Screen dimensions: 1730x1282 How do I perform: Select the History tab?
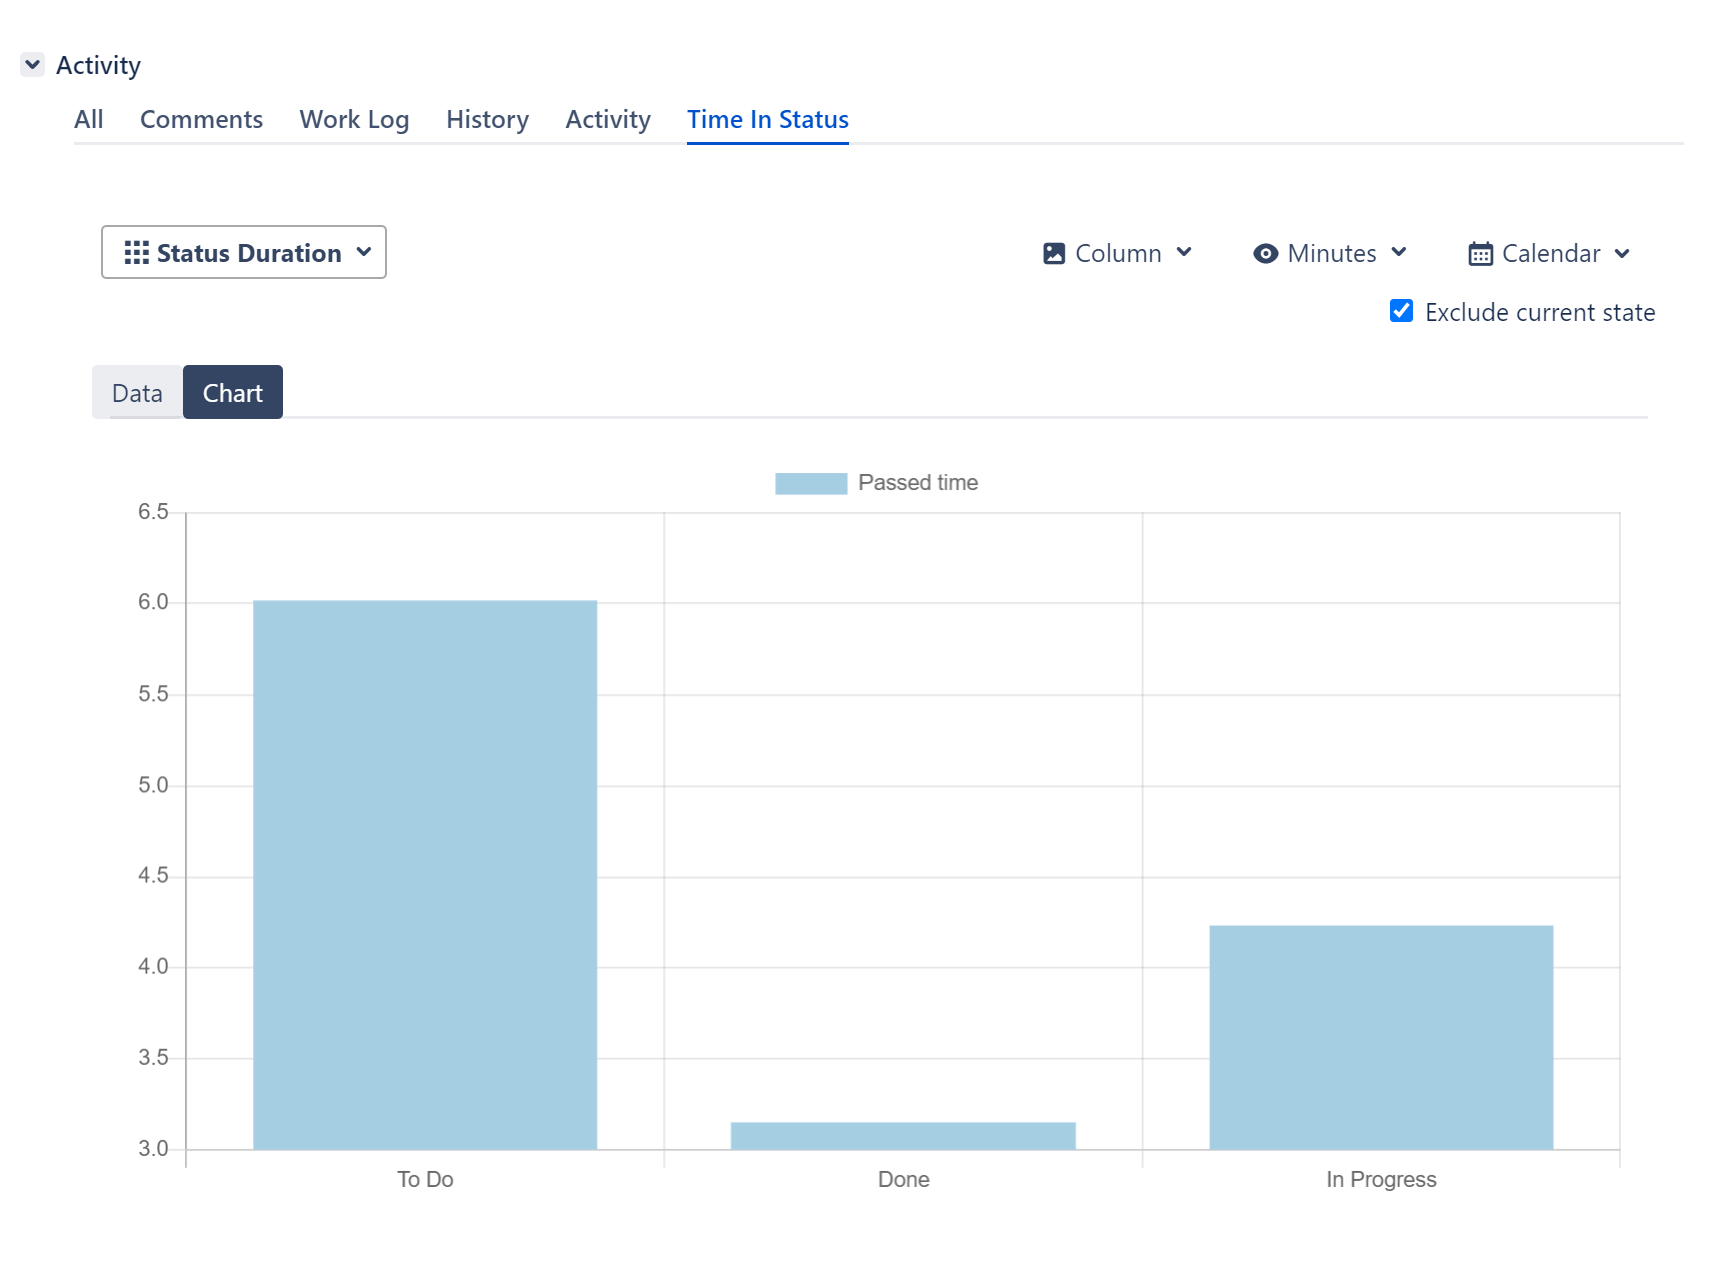click(x=487, y=120)
